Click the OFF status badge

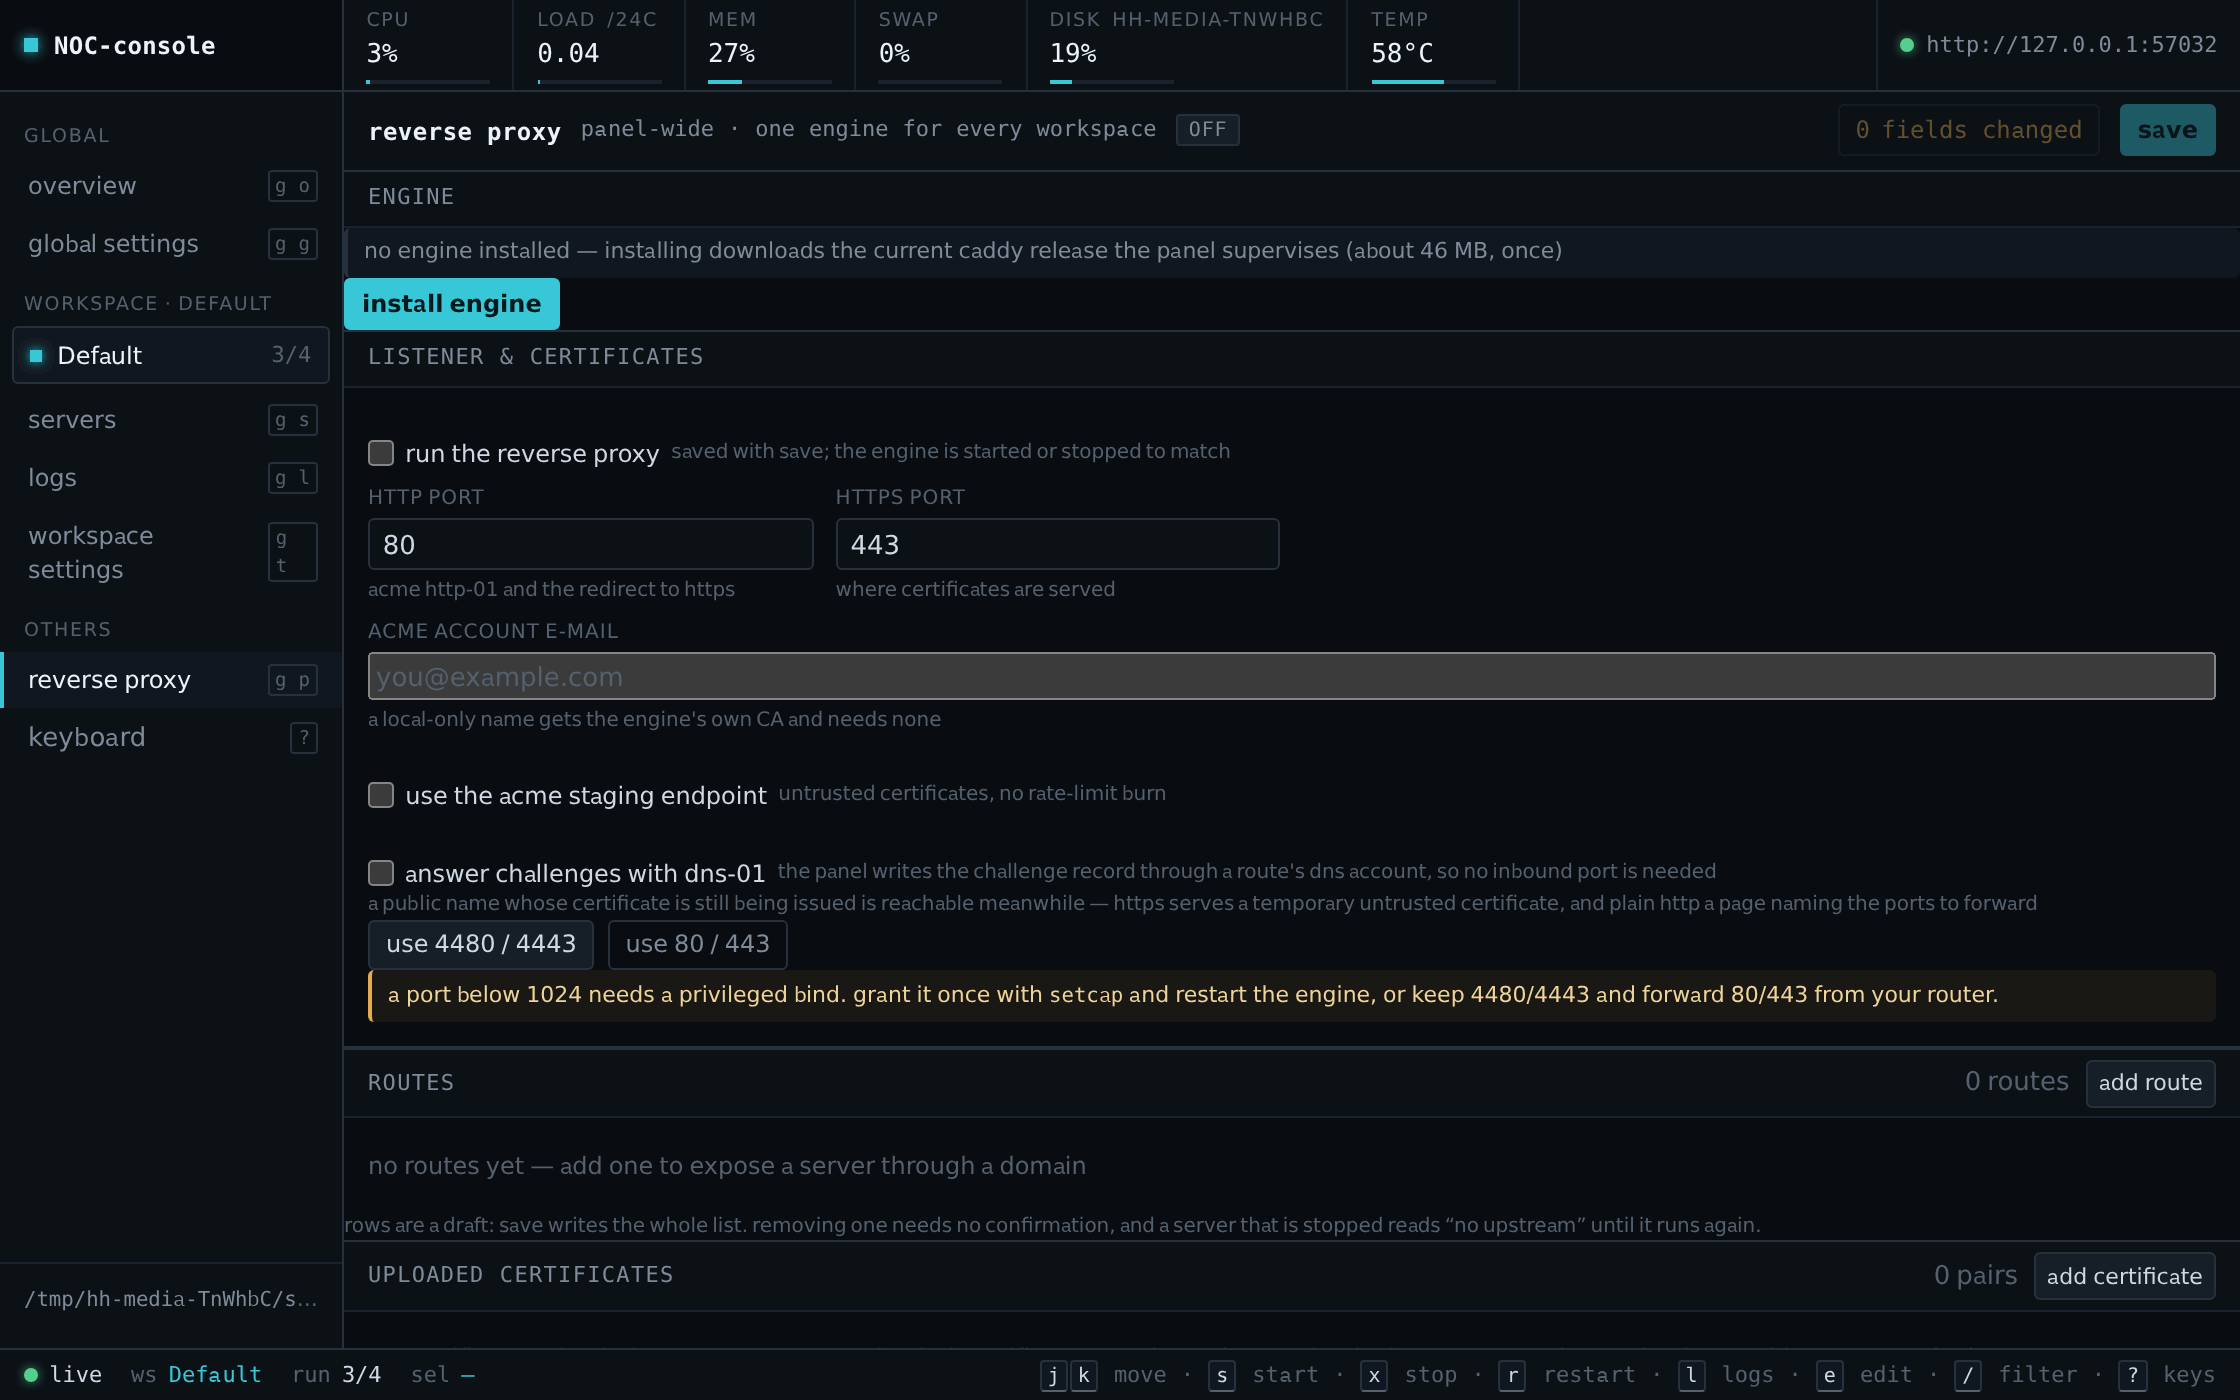tap(1208, 130)
